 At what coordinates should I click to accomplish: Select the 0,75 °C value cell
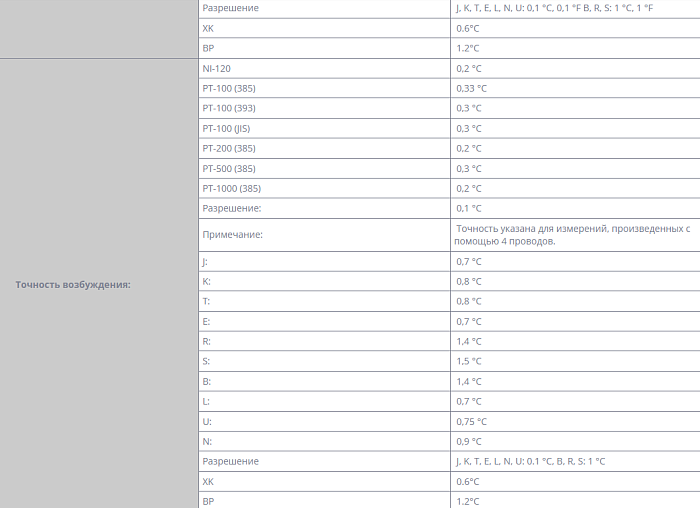pos(471,421)
